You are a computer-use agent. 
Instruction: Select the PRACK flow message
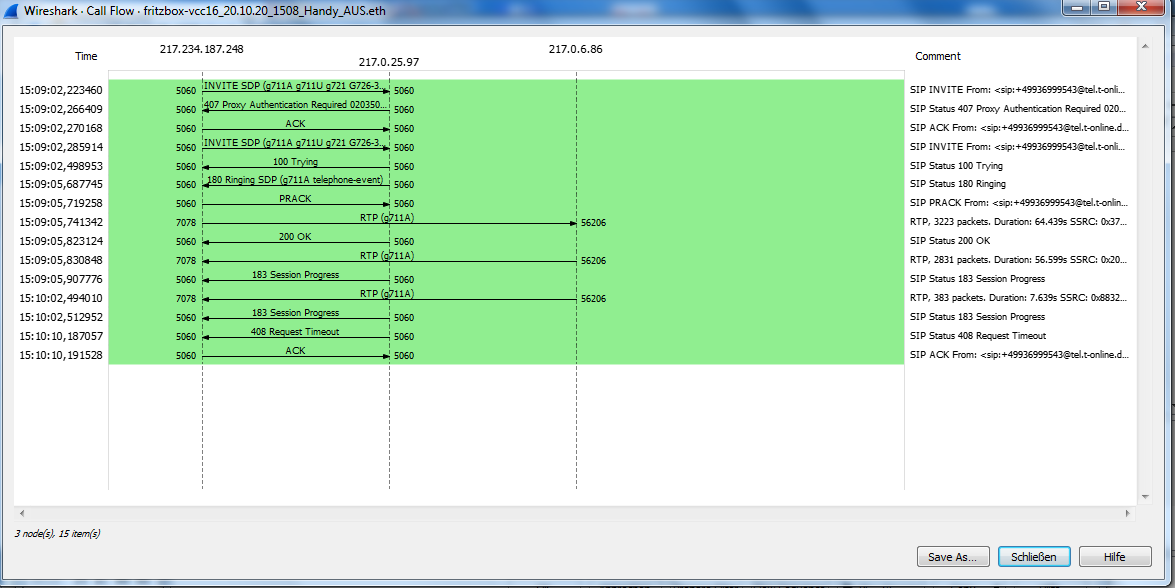click(x=295, y=199)
